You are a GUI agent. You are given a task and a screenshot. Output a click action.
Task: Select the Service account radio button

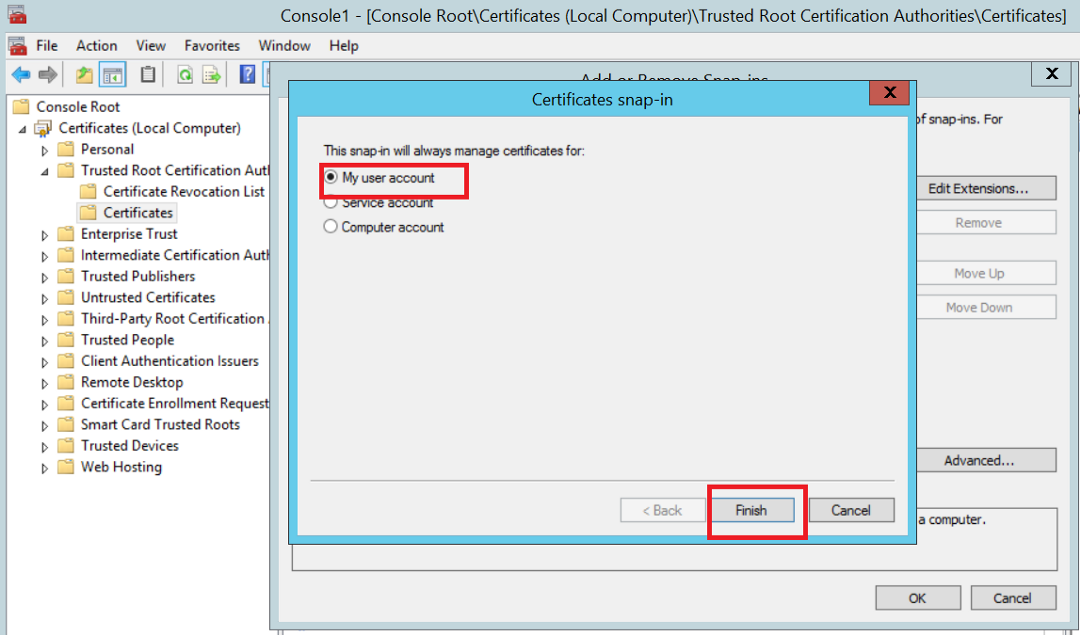tap(331, 202)
